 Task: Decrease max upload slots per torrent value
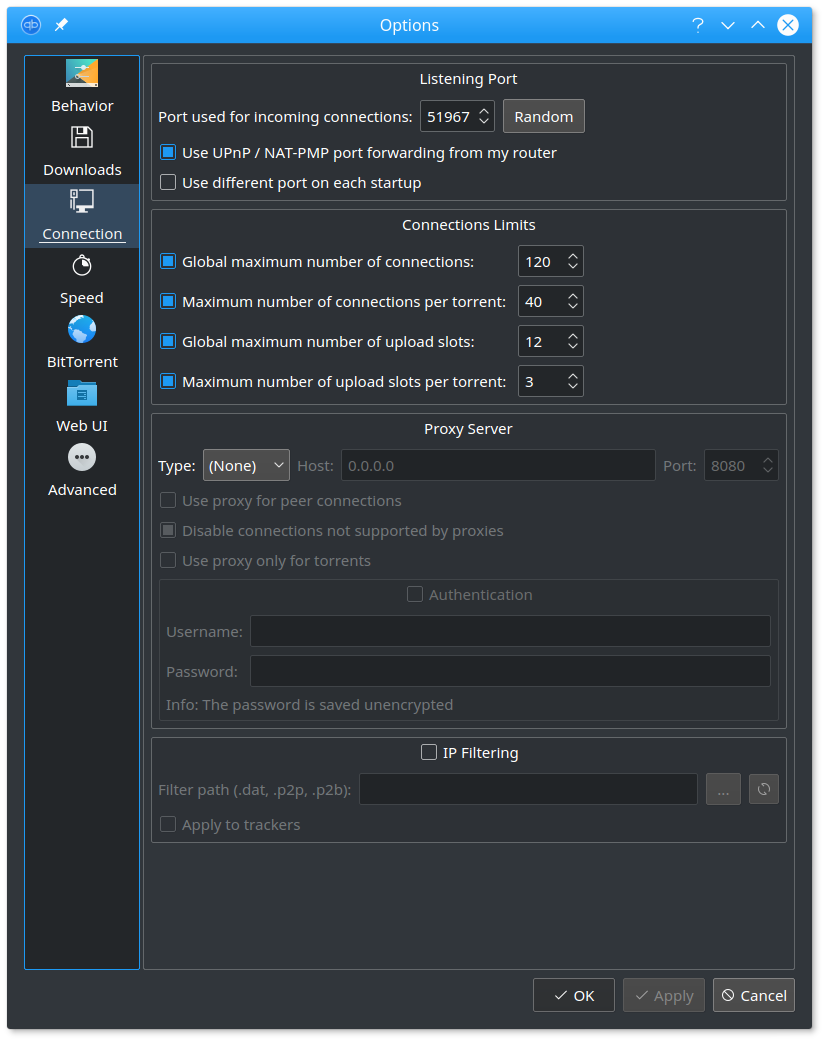pos(573,387)
